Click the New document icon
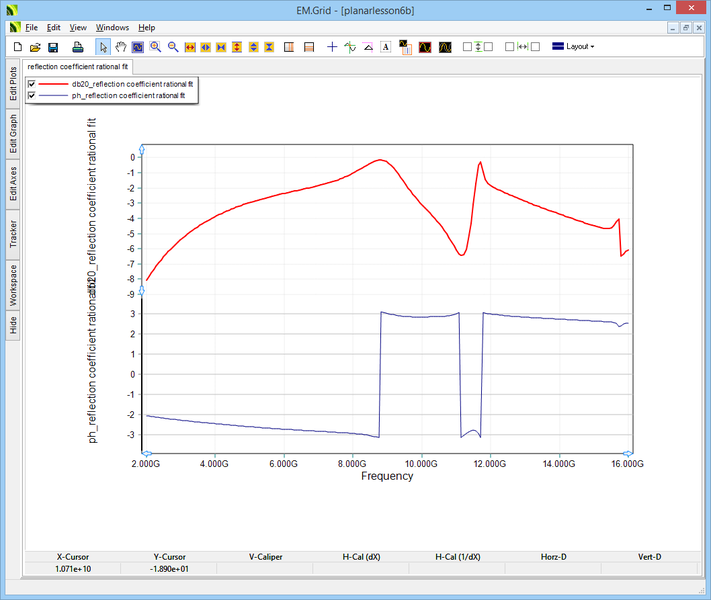 tap(17, 47)
